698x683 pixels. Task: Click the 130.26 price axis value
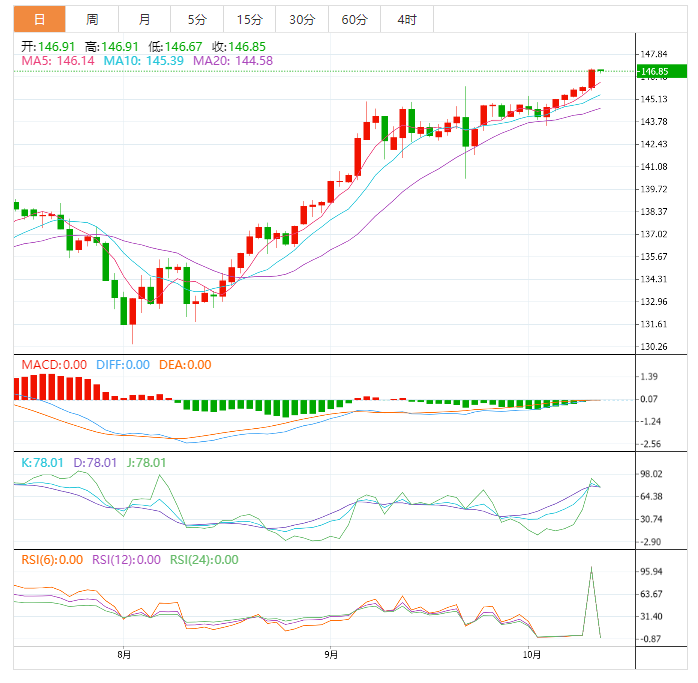(x=654, y=346)
